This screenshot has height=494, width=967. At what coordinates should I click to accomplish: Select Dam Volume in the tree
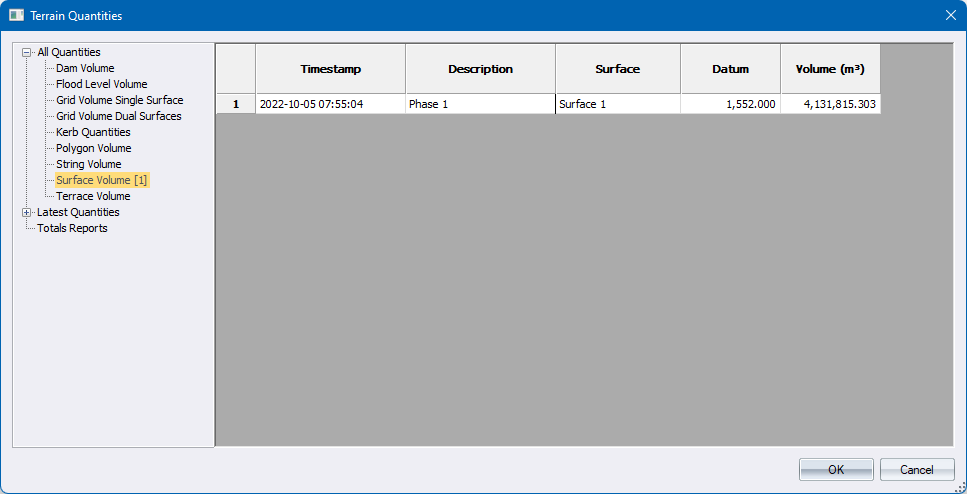(x=85, y=68)
